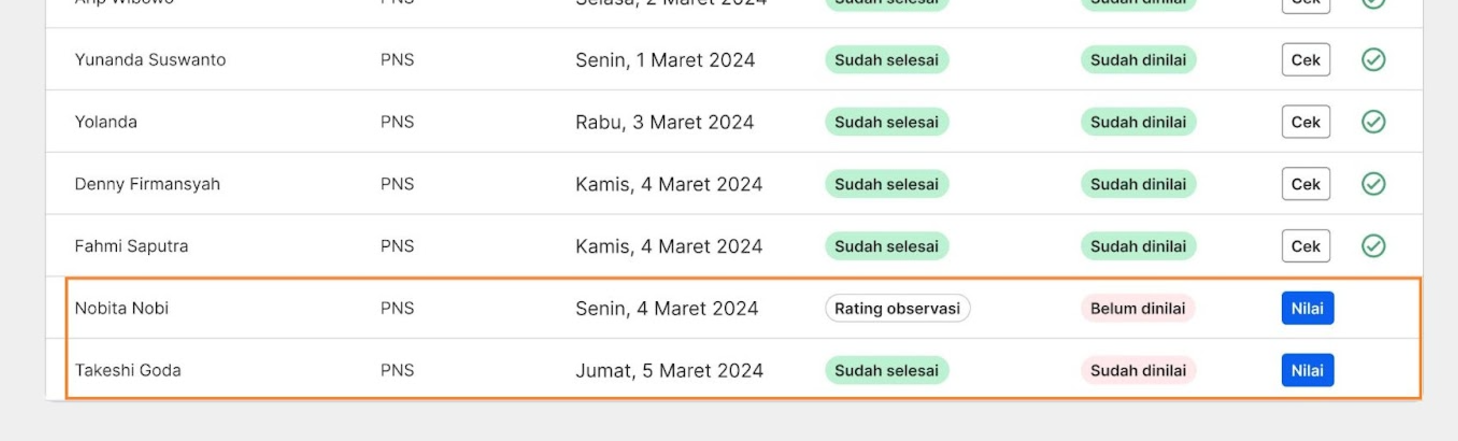Select the name Nobita Nobi

click(122, 308)
